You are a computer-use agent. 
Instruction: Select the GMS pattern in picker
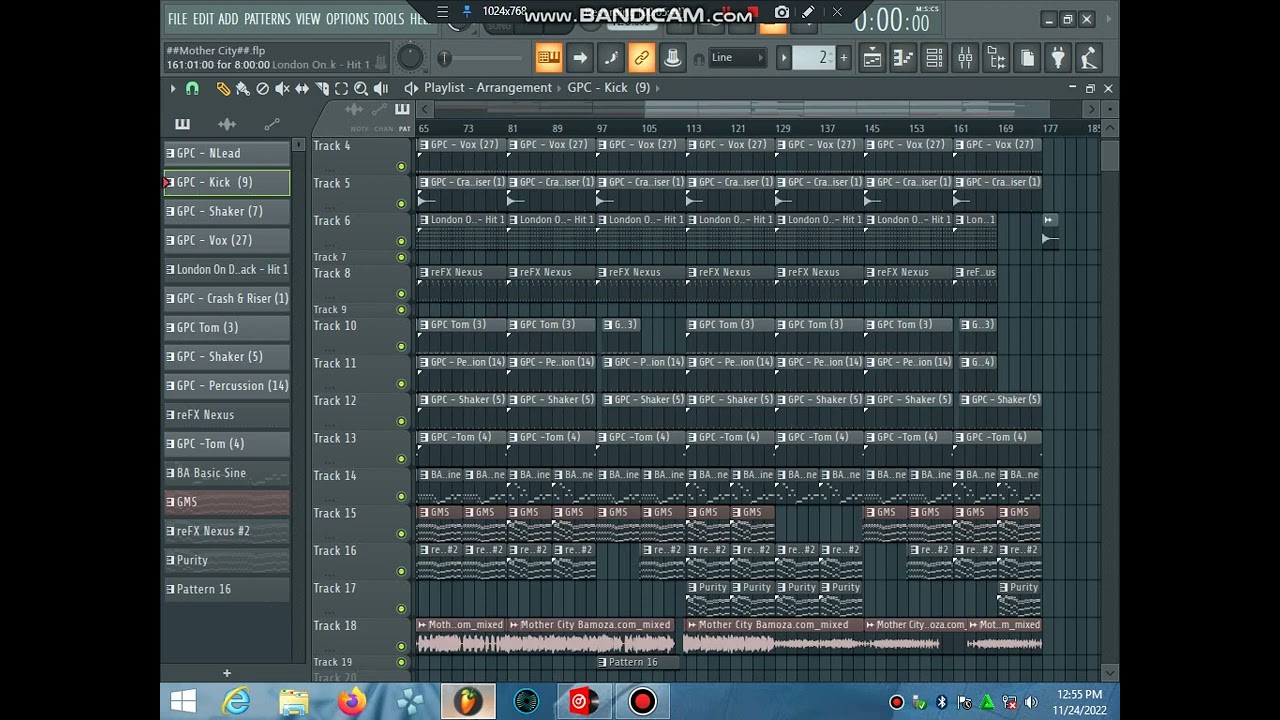(x=227, y=502)
